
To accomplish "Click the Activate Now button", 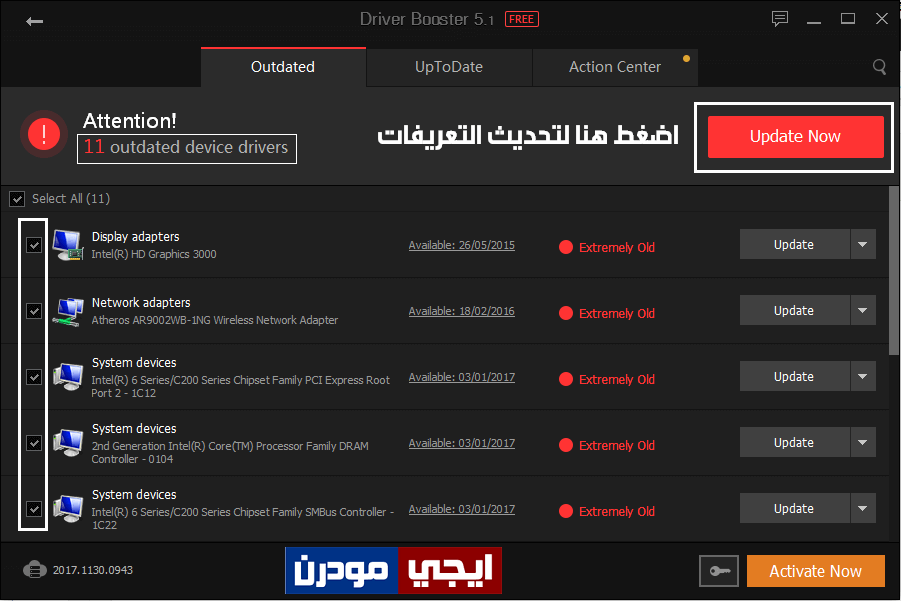I will click(x=815, y=571).
